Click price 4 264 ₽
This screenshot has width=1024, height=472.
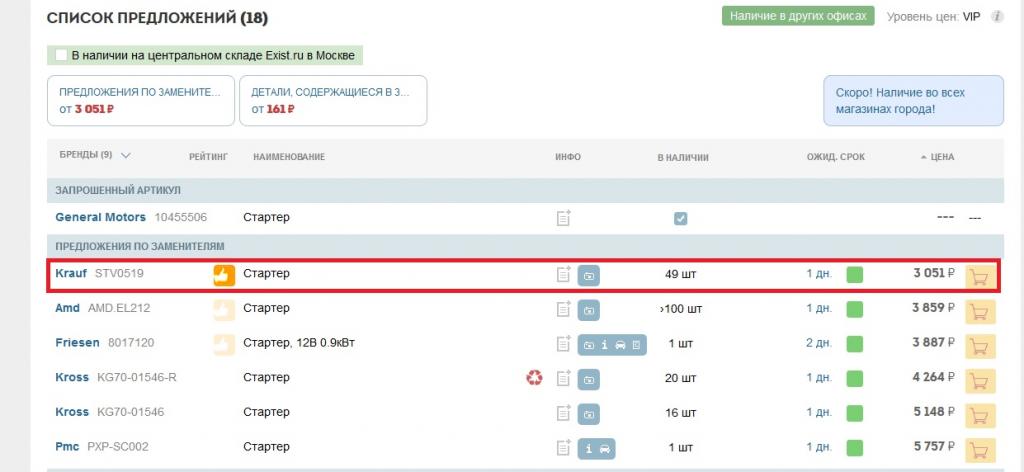[934, 377]
